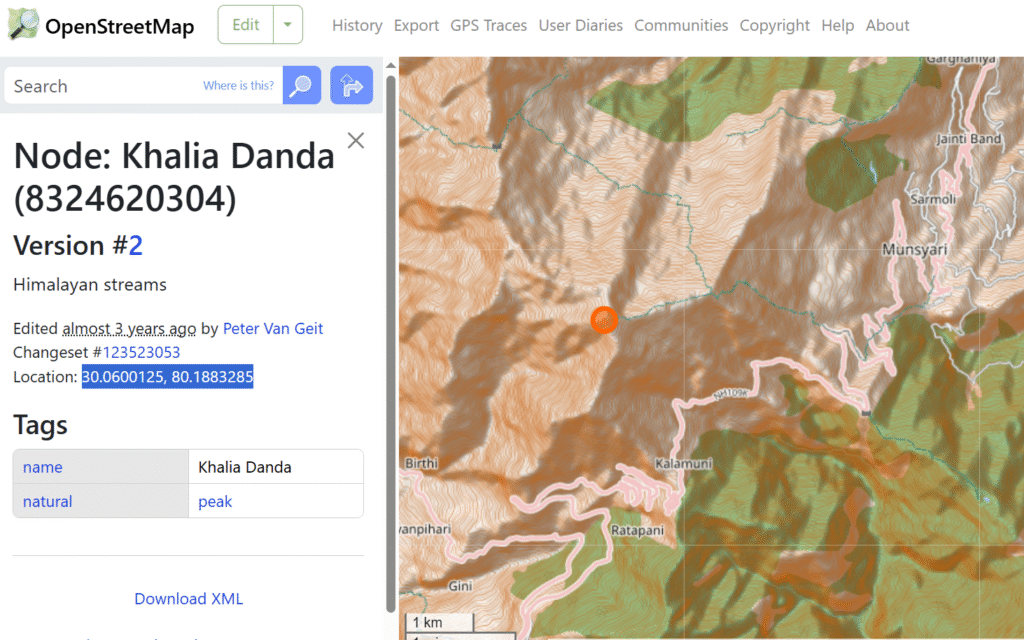
Task: Open User Diaries page
Action: coord(581,25)
